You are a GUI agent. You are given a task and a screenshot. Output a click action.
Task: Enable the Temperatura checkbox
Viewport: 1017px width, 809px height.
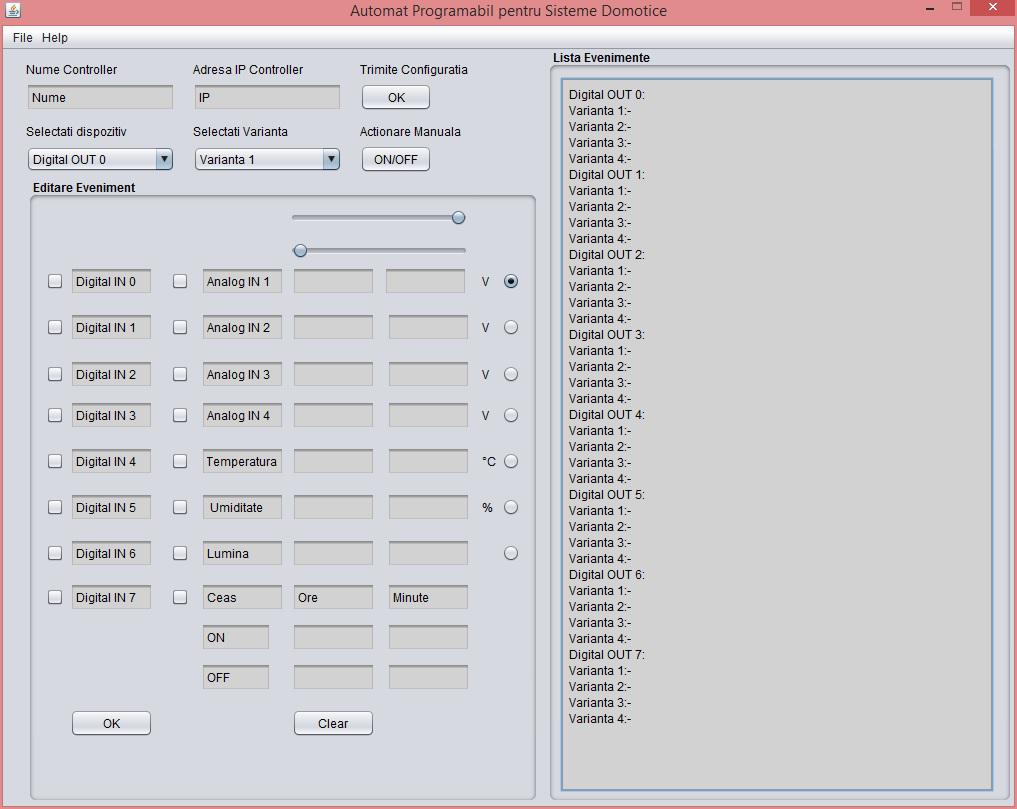click(180, 461)
